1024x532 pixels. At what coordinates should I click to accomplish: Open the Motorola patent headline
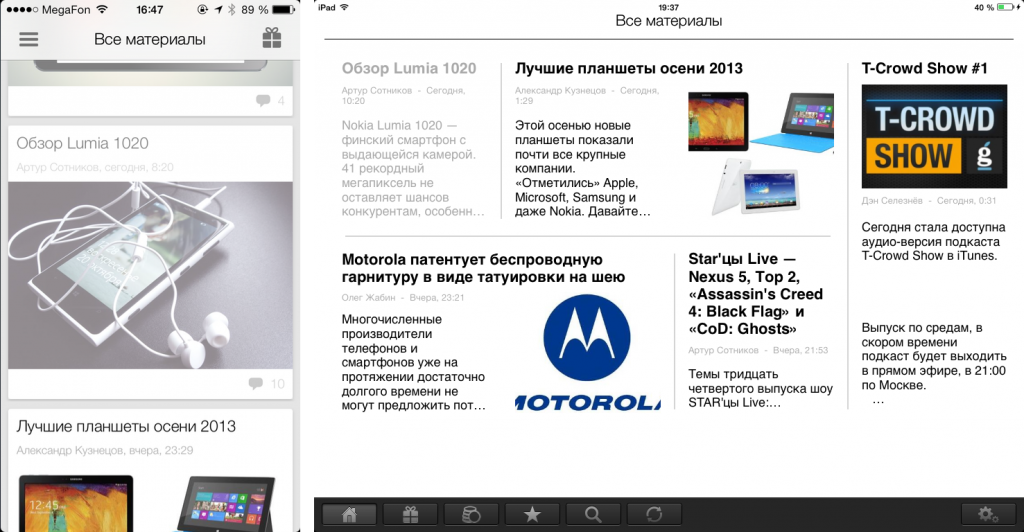[x=483, y=268]
